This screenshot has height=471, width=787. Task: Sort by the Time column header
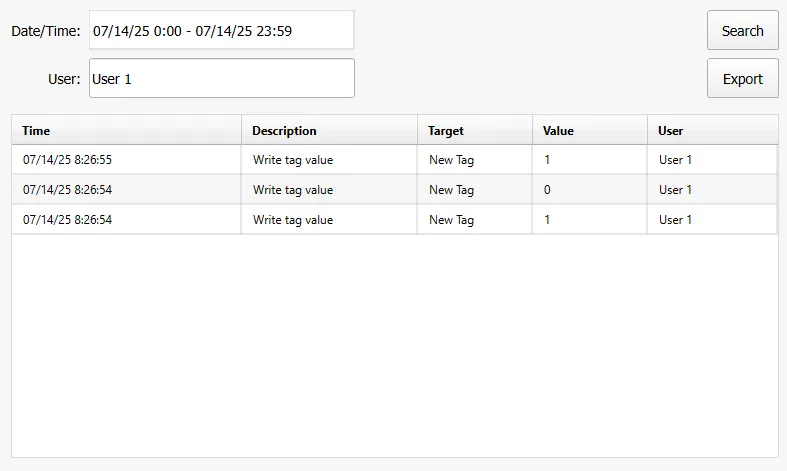click(126, 131)
